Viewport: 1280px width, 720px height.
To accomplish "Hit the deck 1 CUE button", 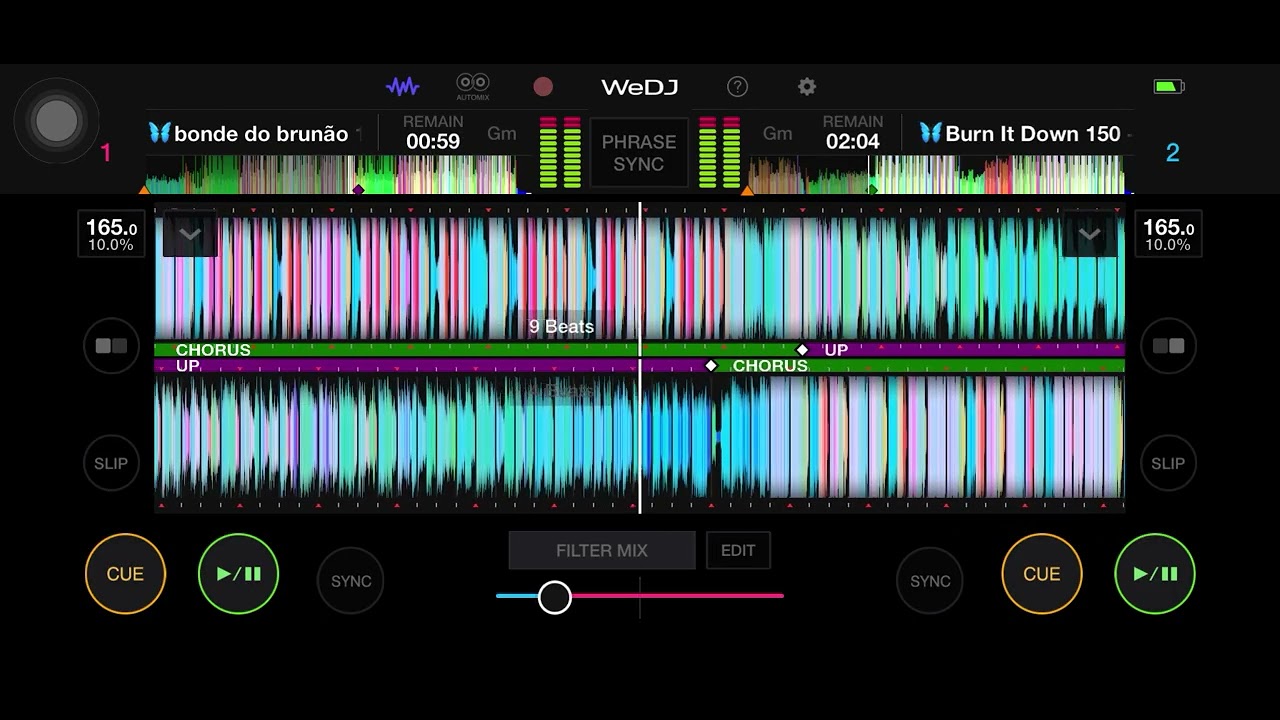I will 125,574.
